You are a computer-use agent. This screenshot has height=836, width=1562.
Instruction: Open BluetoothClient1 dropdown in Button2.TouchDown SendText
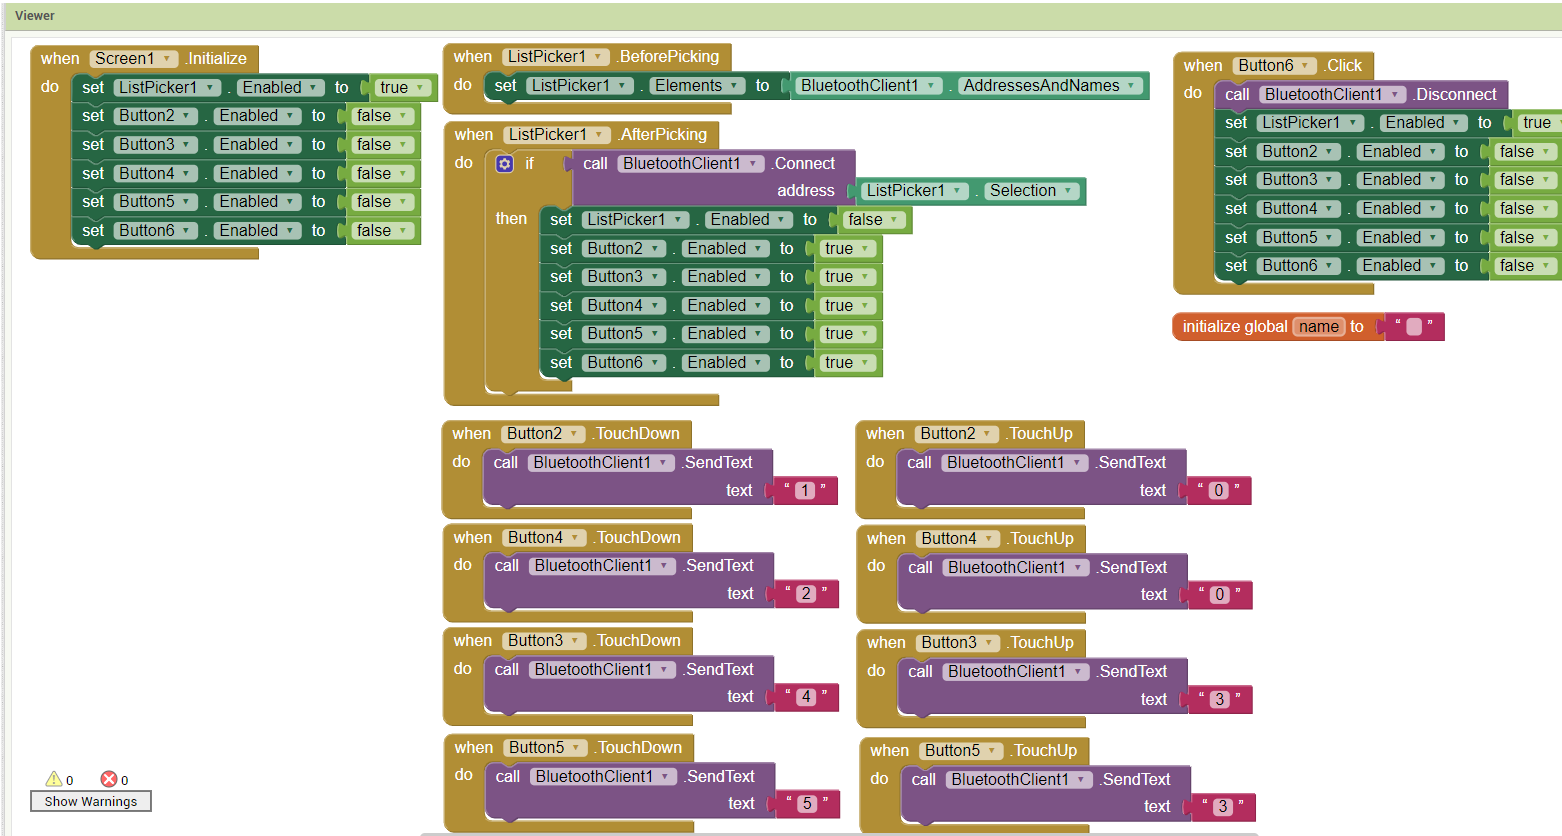point(601,462)
